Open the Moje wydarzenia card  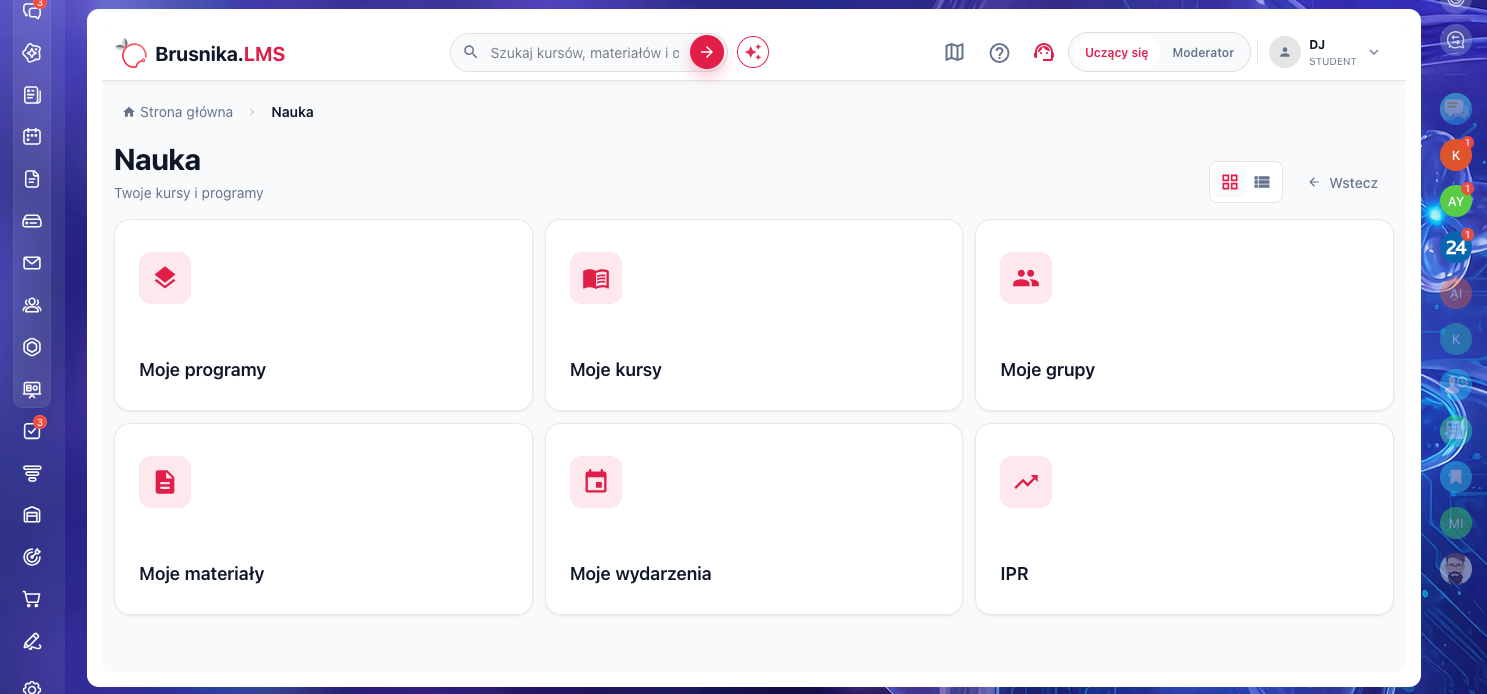754,519
